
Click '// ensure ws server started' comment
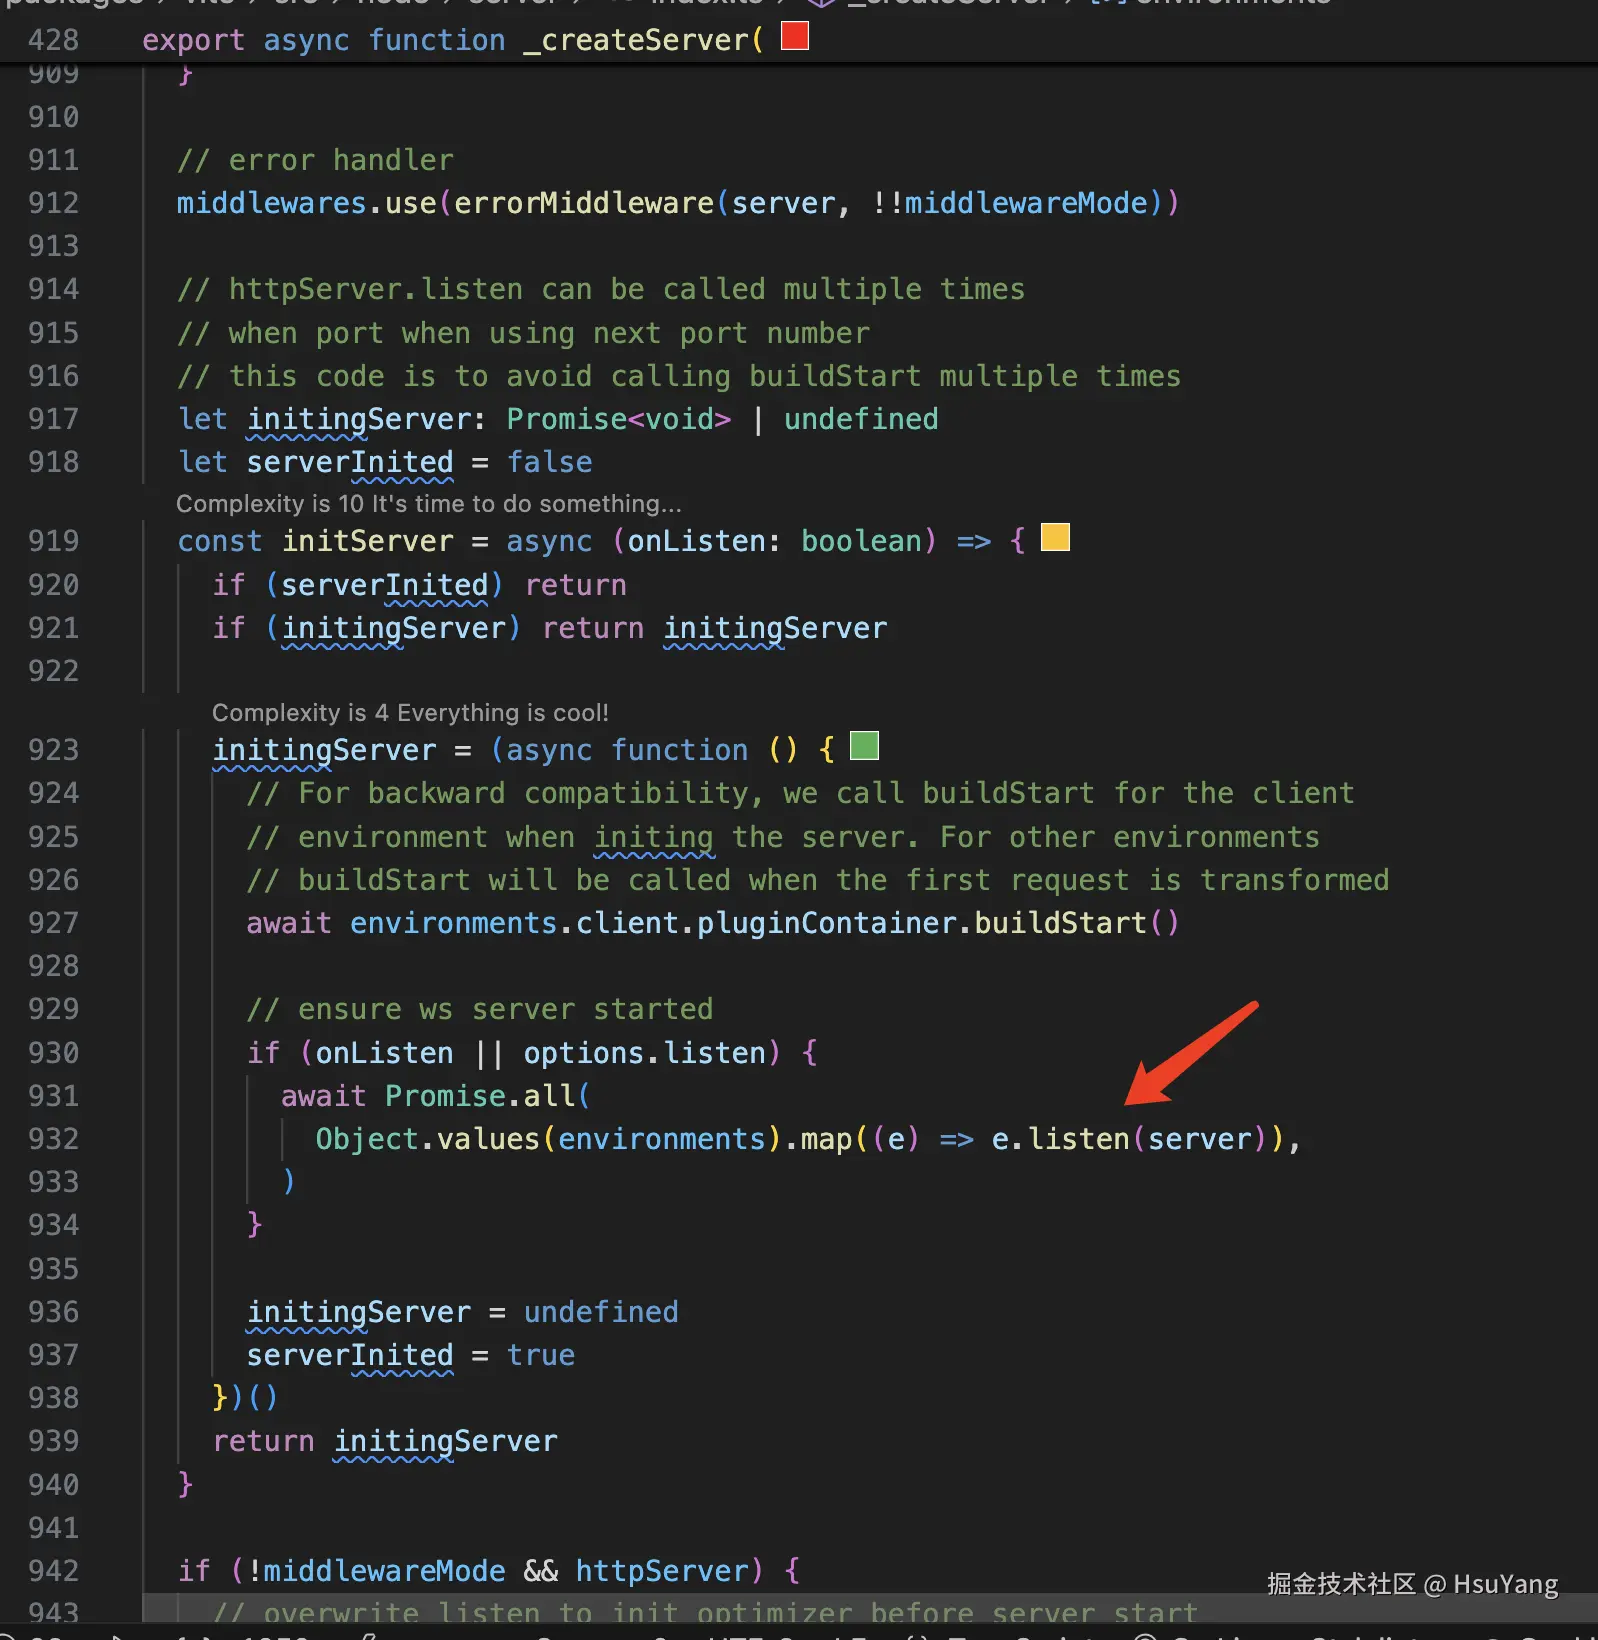pos(480,1009)
